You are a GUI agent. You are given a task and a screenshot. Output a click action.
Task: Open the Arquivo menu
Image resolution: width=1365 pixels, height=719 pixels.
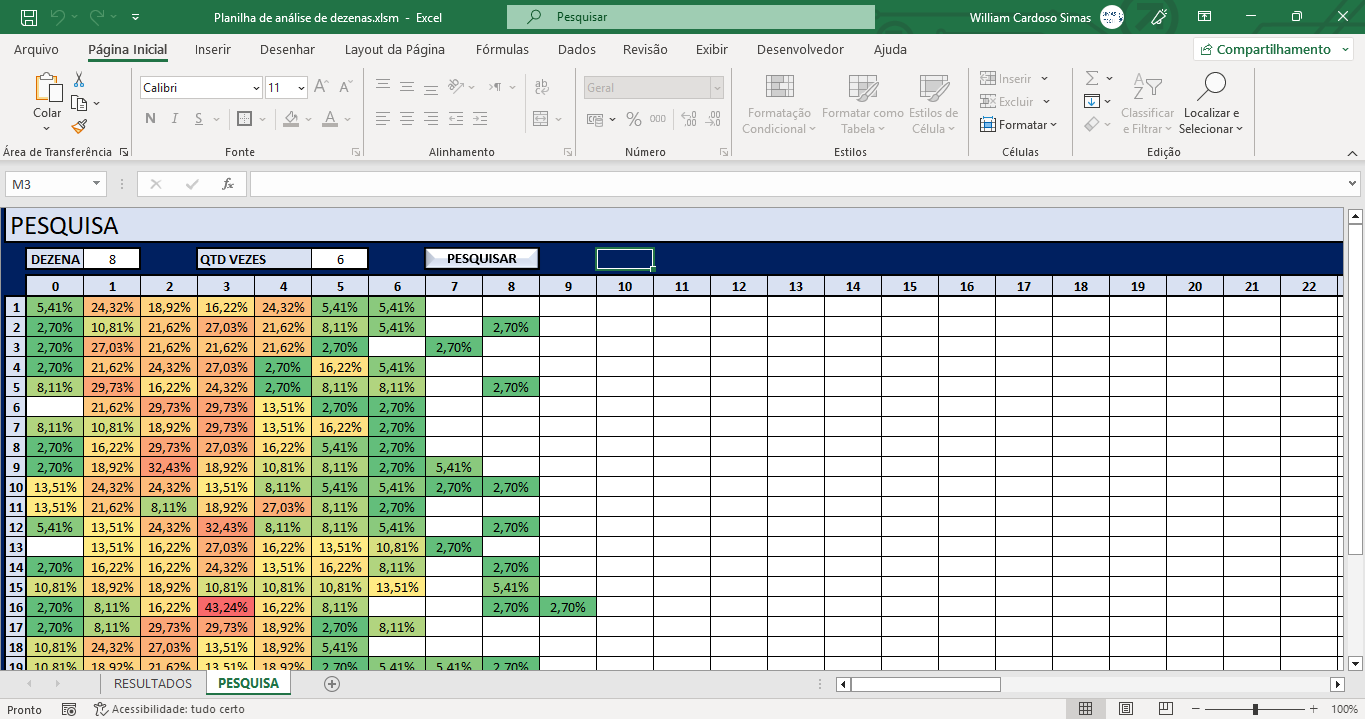click(x=36, y=49)
